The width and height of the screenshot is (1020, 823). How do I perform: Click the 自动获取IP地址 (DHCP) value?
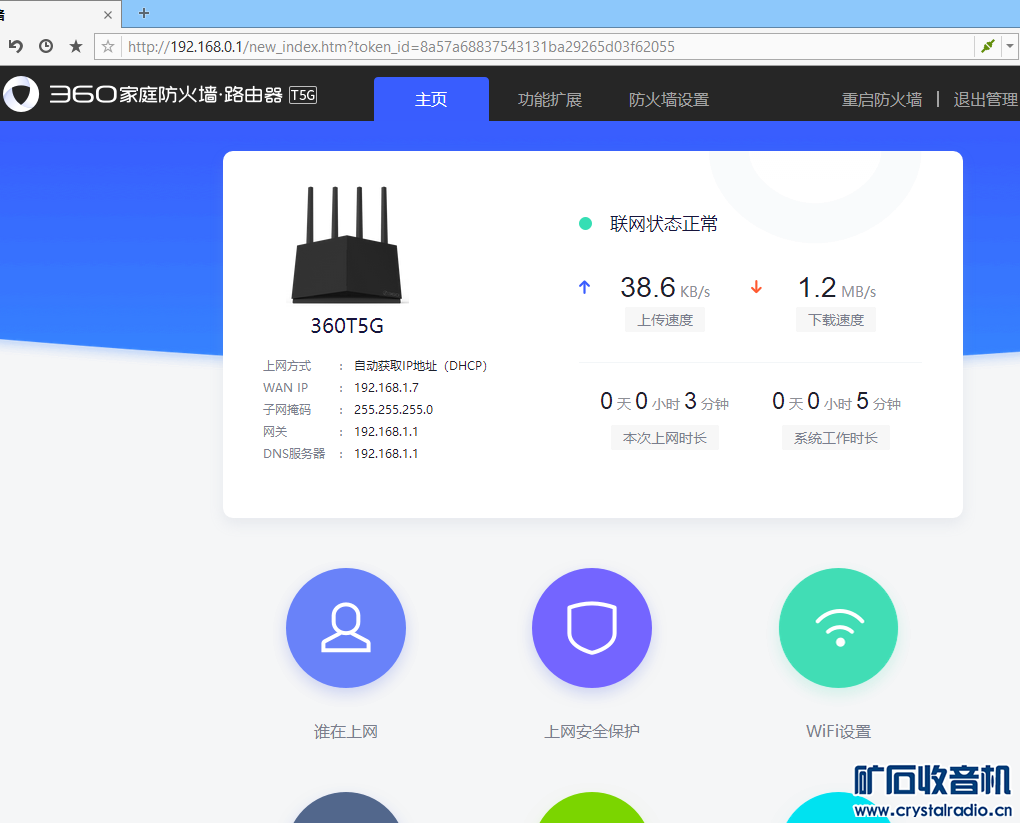pyautogui.click(x=420, y=366)
